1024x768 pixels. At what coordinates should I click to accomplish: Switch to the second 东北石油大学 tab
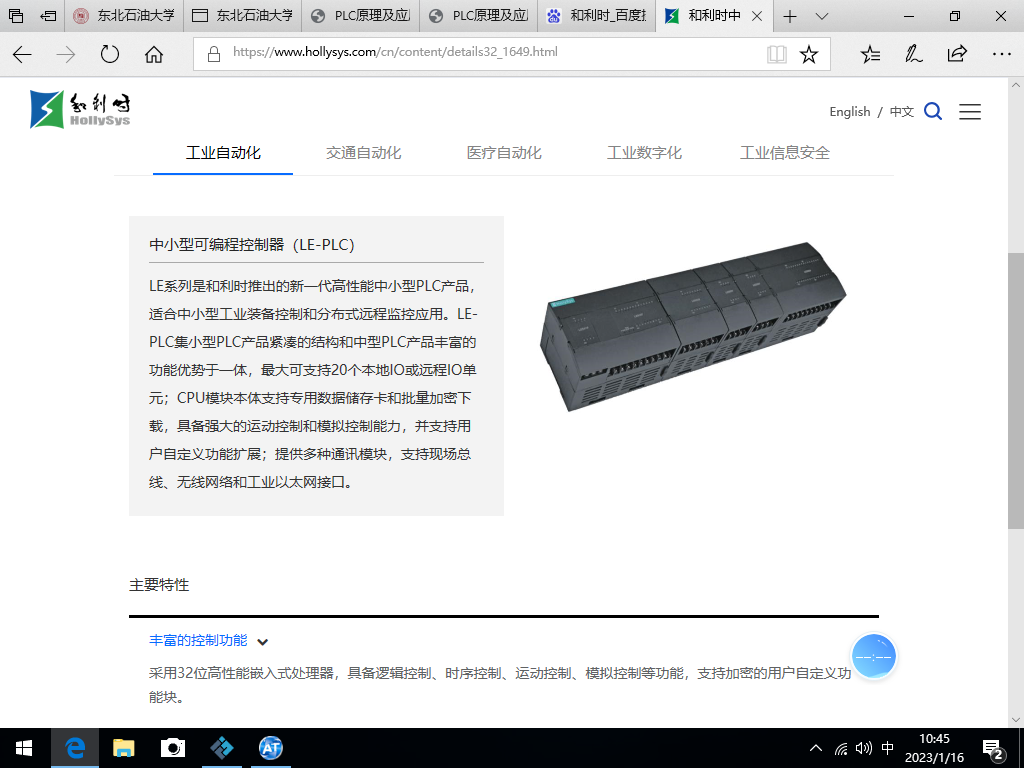pos(242,16)
